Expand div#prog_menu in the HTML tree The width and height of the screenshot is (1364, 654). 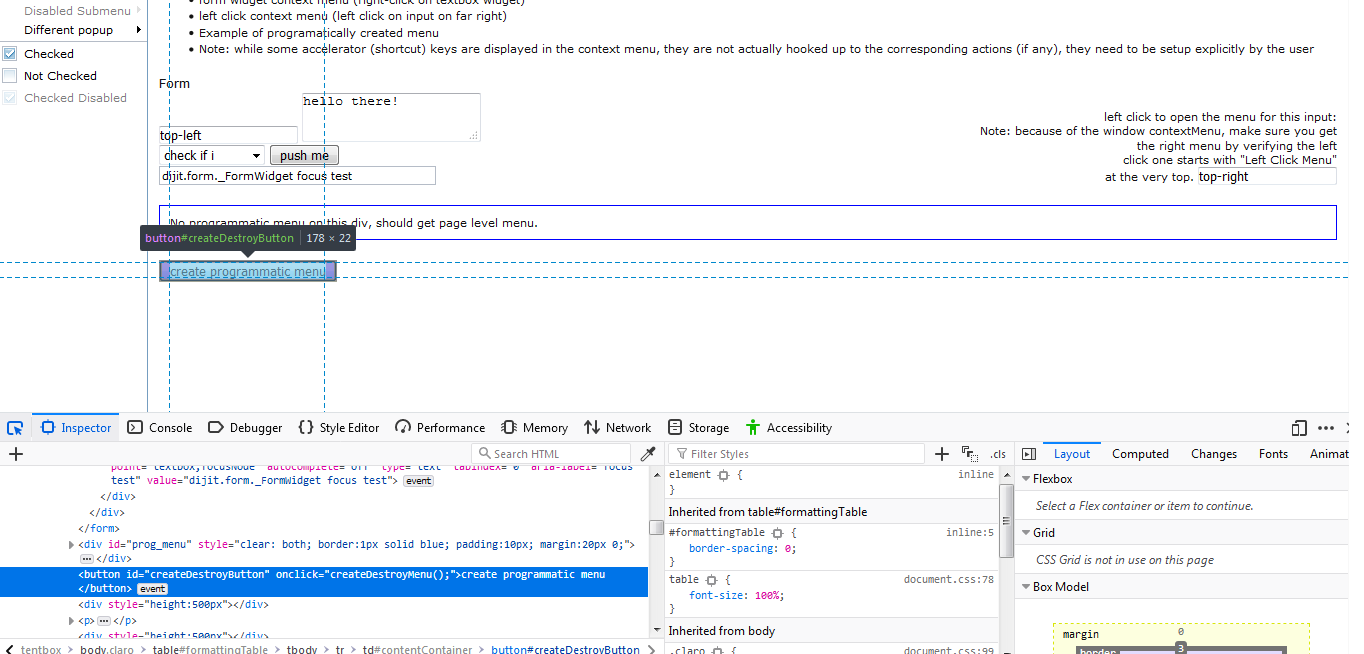[x=72, y=543]
